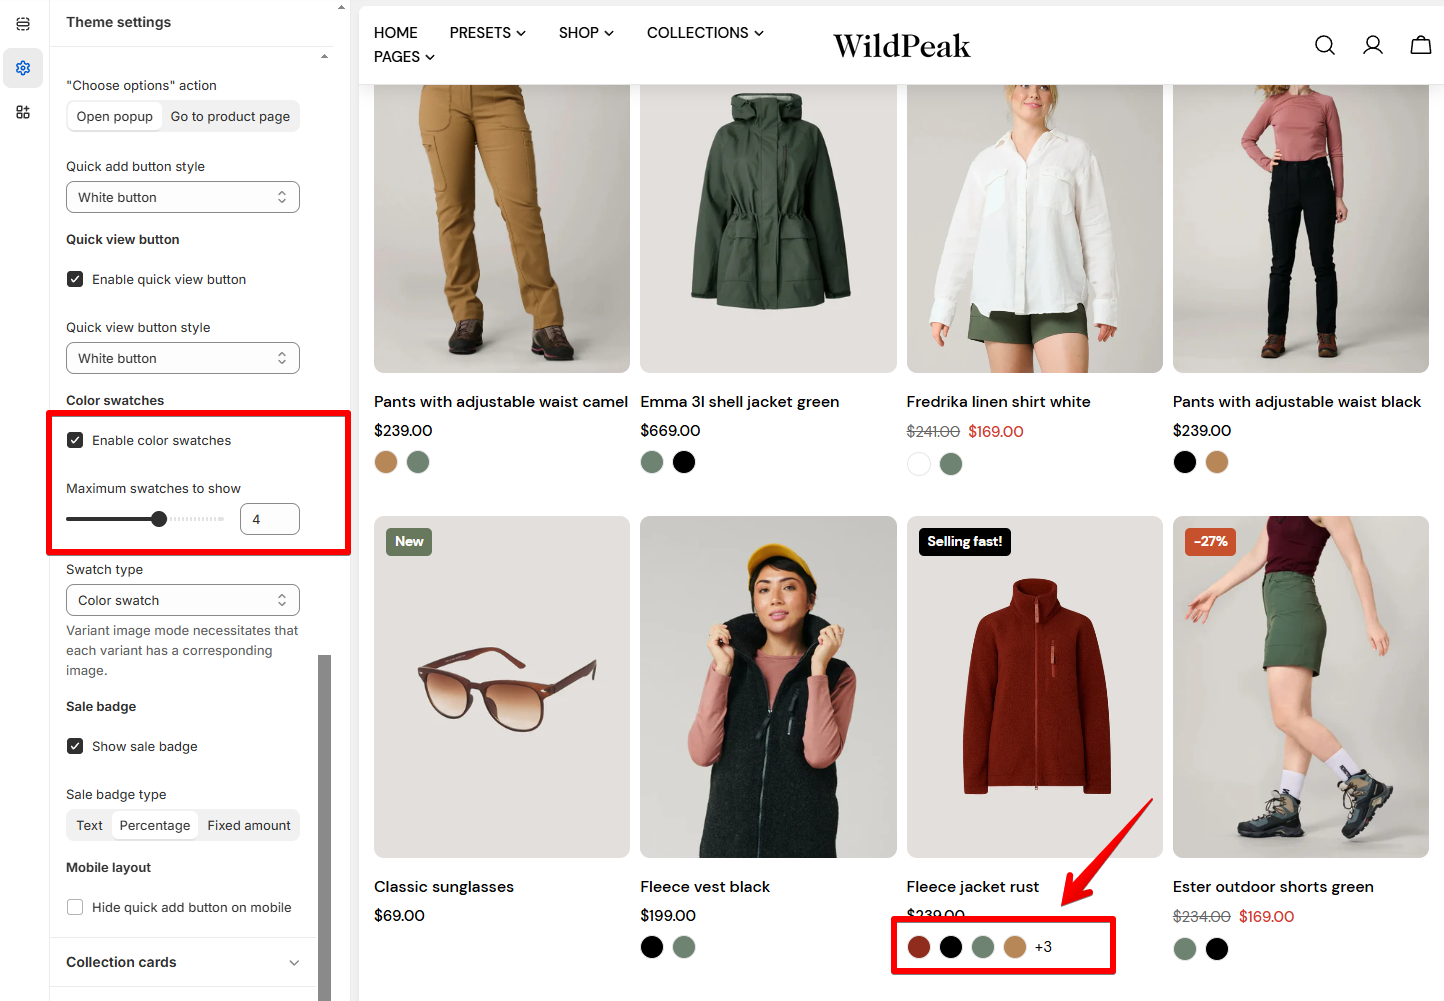Click the WildPeak store logo
The height and width of the screenshot is (1001, 1444).
coord(901,46)
